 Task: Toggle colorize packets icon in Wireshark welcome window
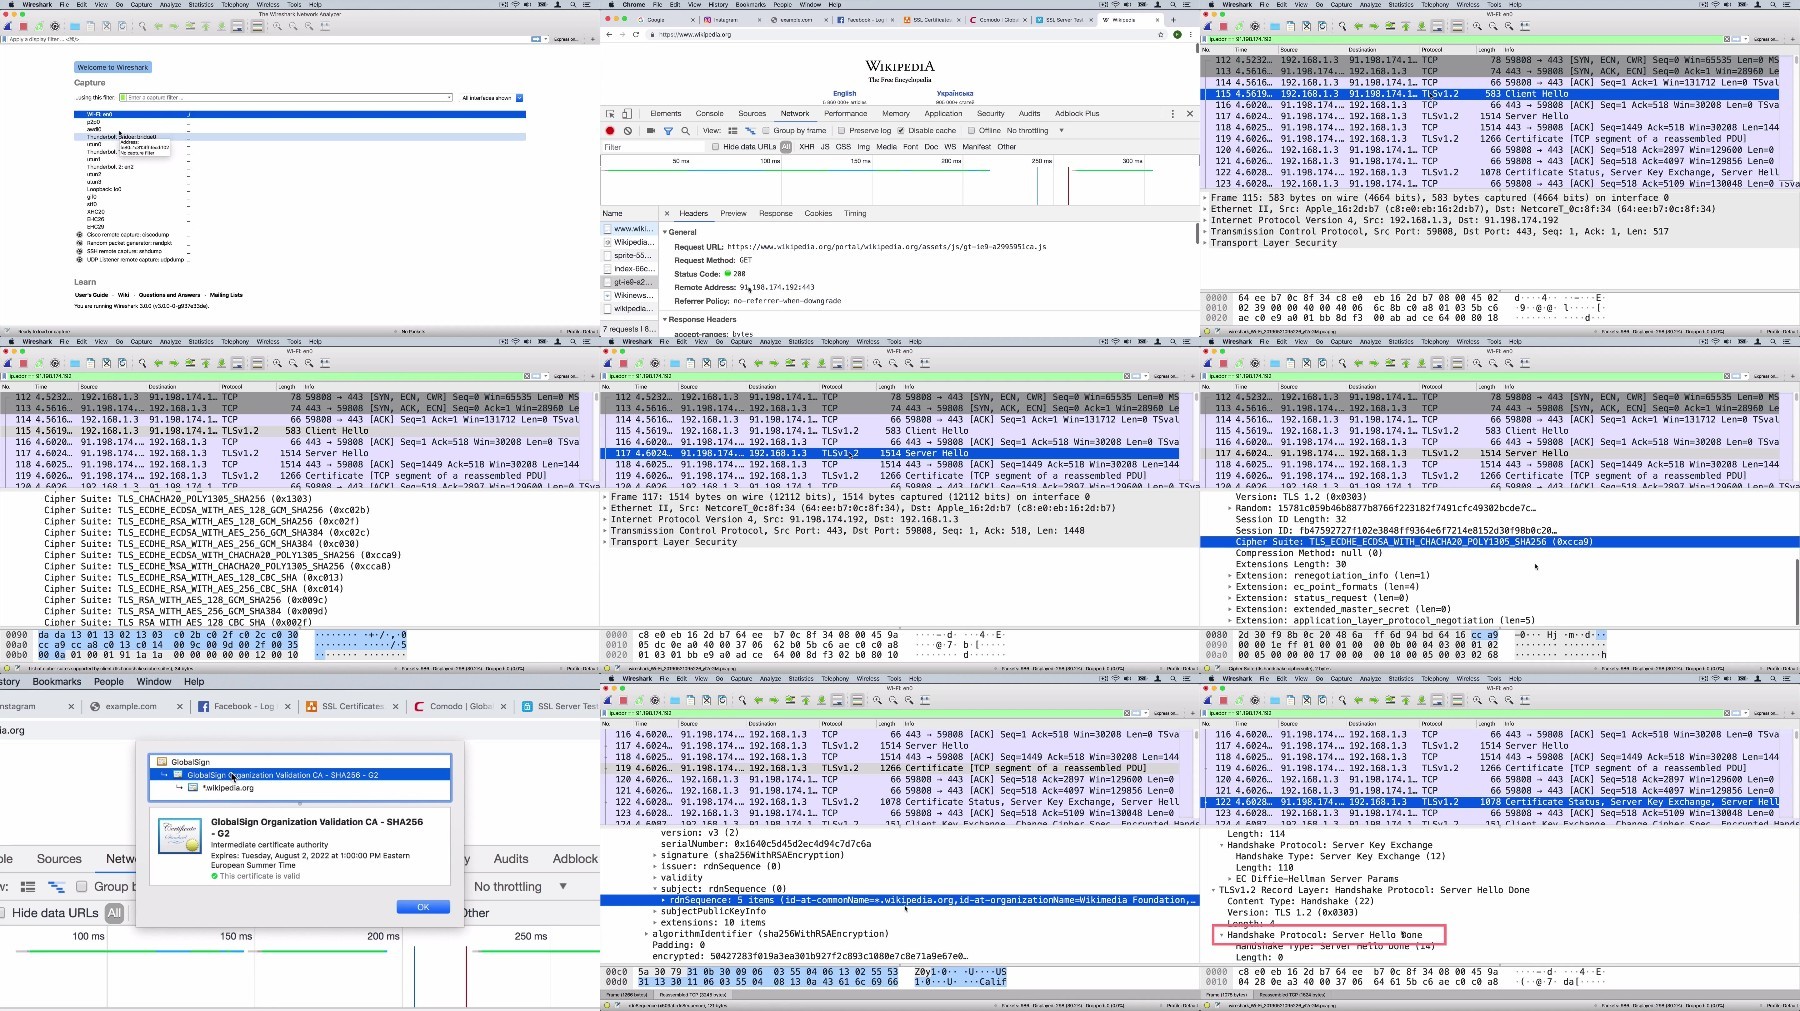tap(257, 26)
